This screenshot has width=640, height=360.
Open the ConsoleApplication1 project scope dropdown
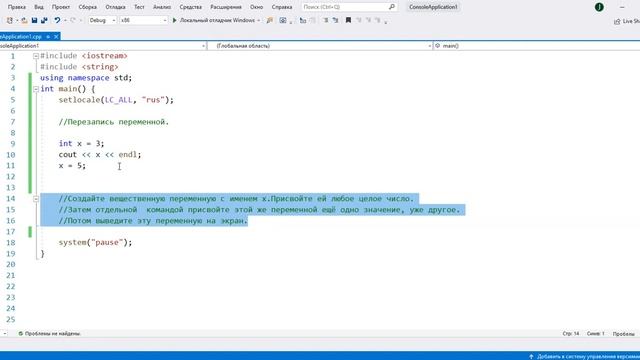click(x=102, y=46)
